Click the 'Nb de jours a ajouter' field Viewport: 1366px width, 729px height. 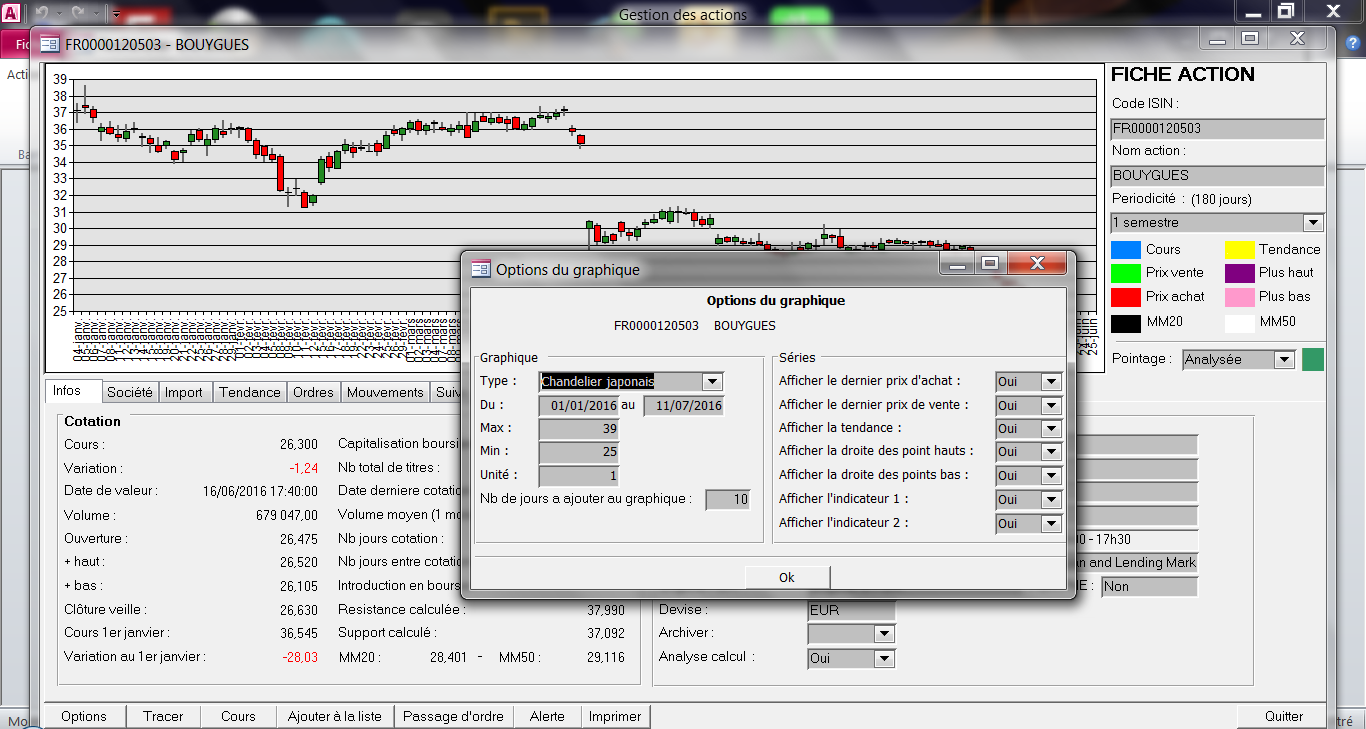tap(728, 500)
